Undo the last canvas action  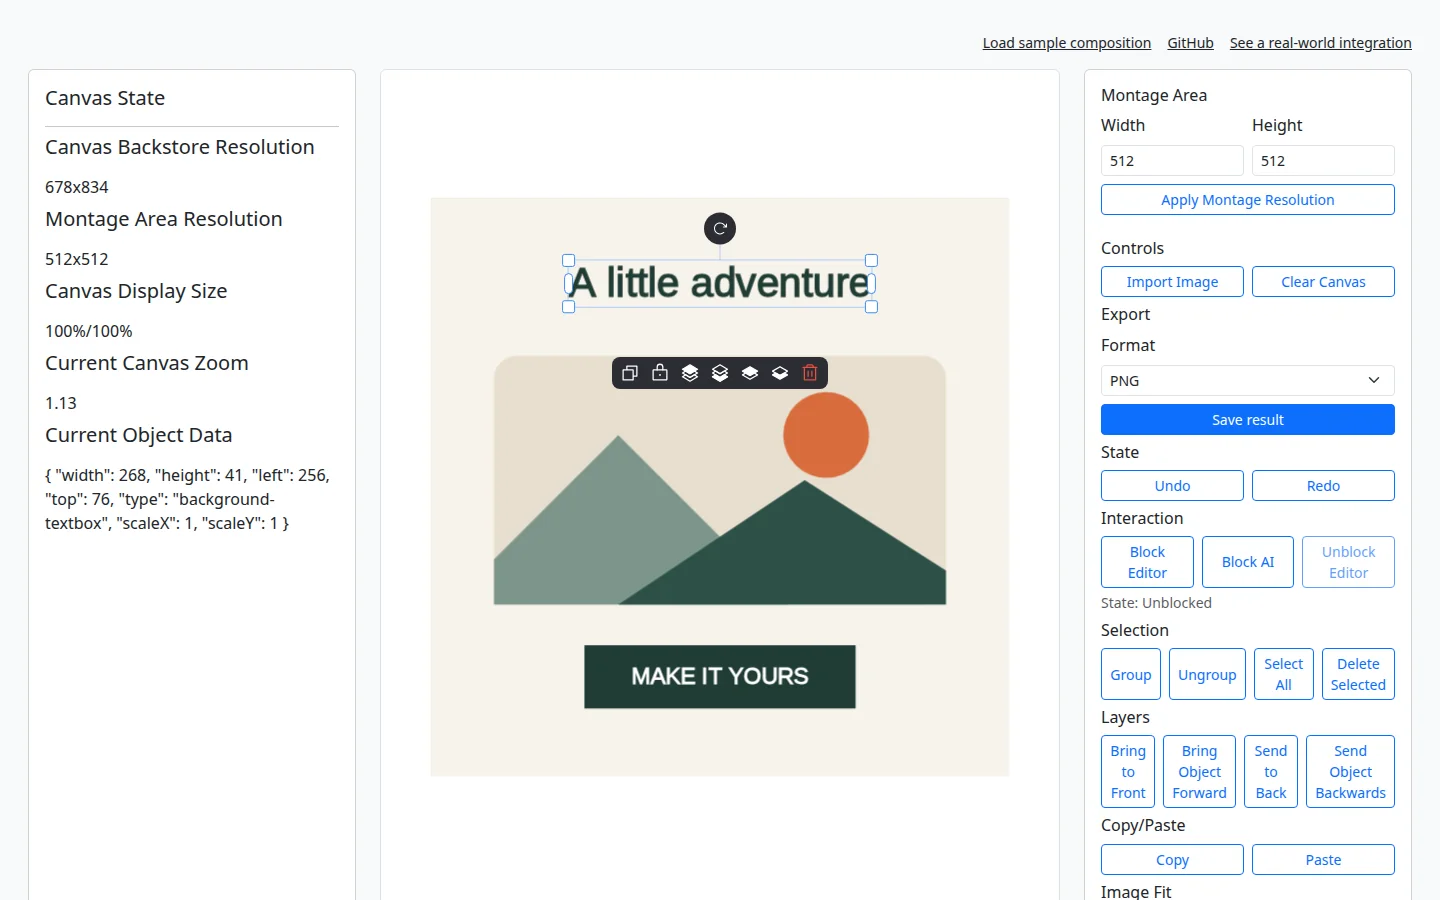tap(1172, 486)
